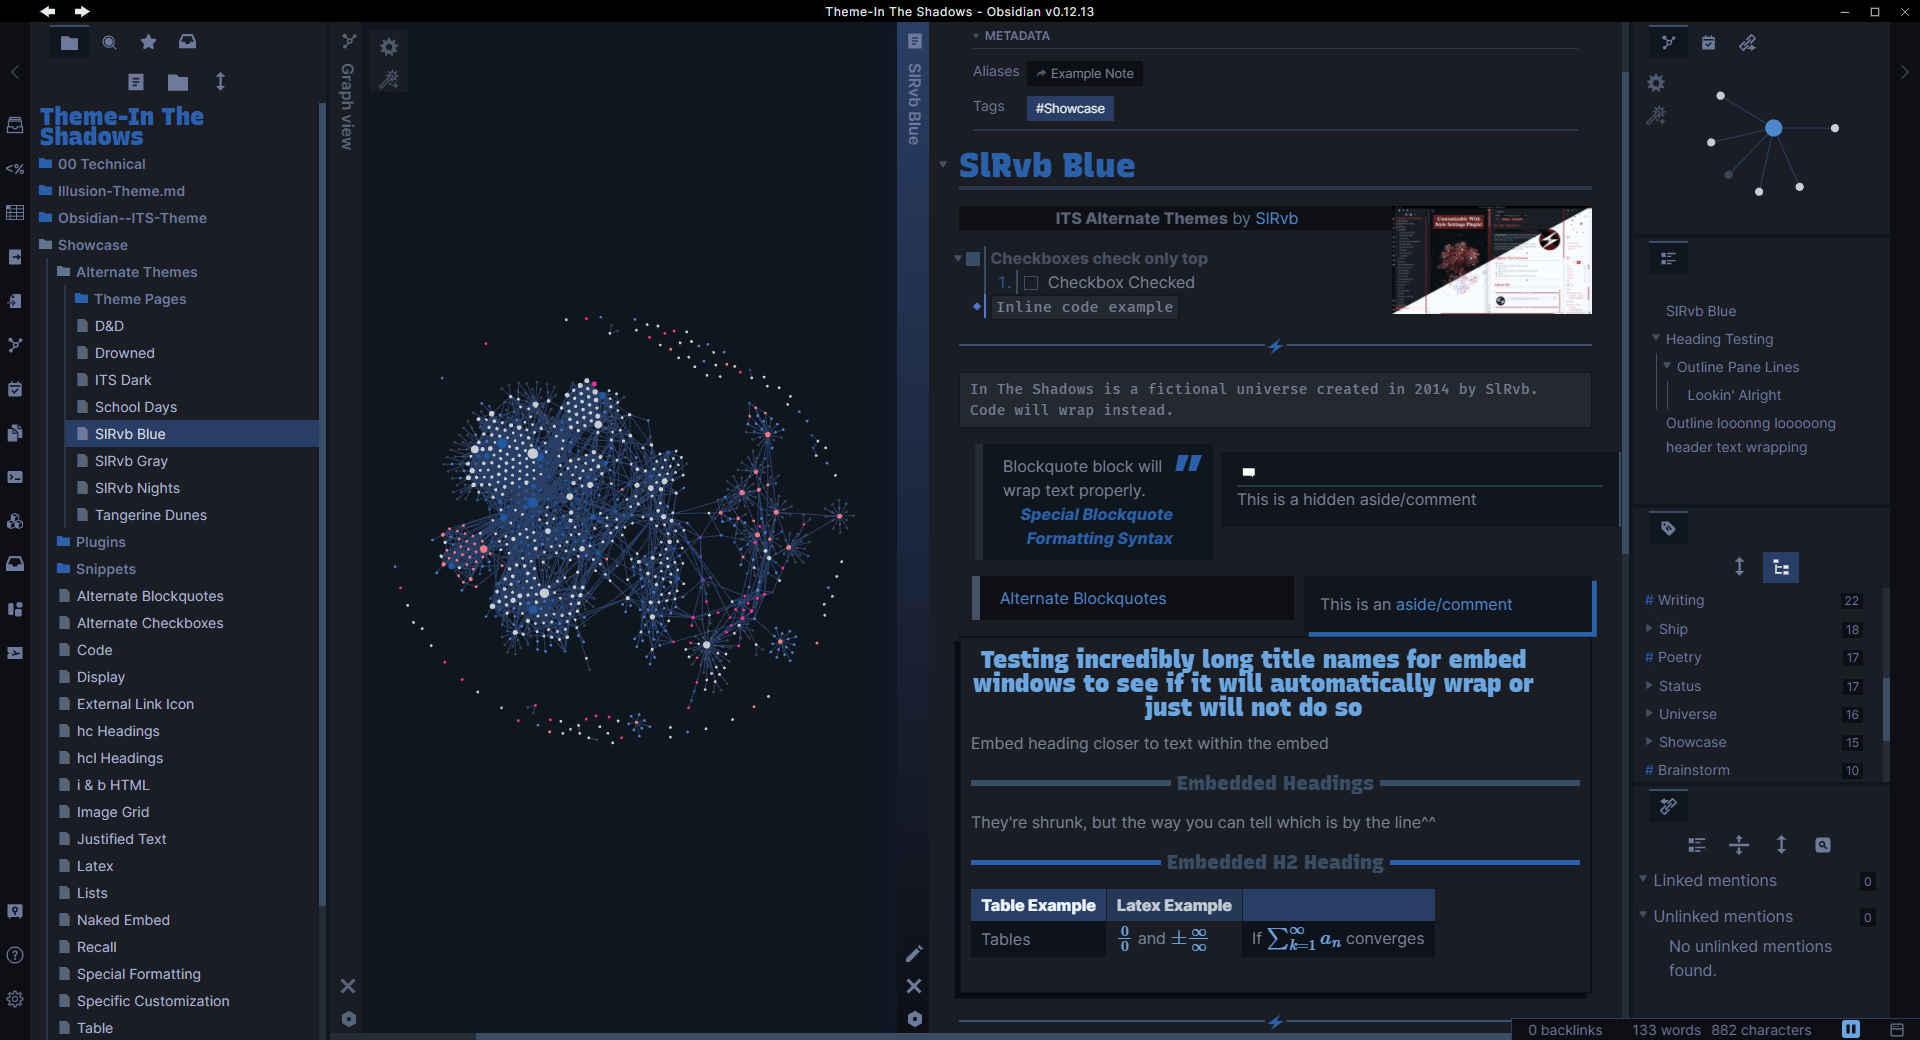Toggle the Checkboxes check only top checkbox

click(973, 259)
